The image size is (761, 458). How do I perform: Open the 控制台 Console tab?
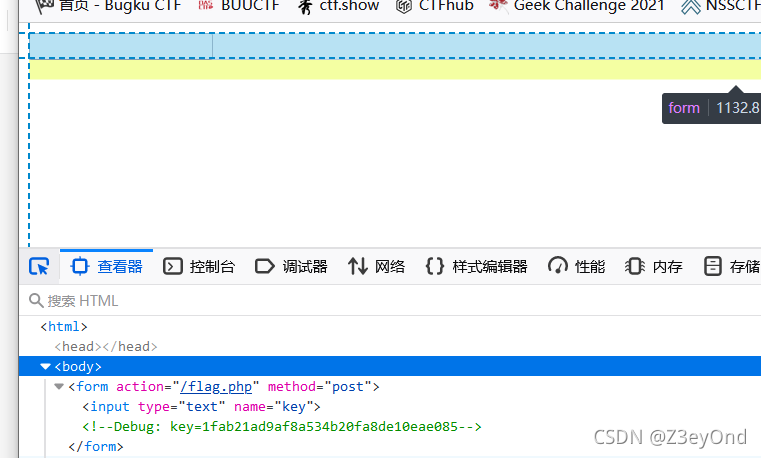coord(199,266)
